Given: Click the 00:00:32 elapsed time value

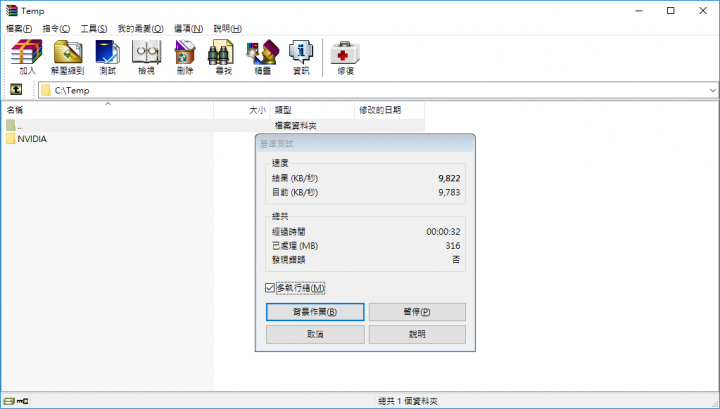Looking at the screenshot, I should pyautogui.click(x=443, y=232).
